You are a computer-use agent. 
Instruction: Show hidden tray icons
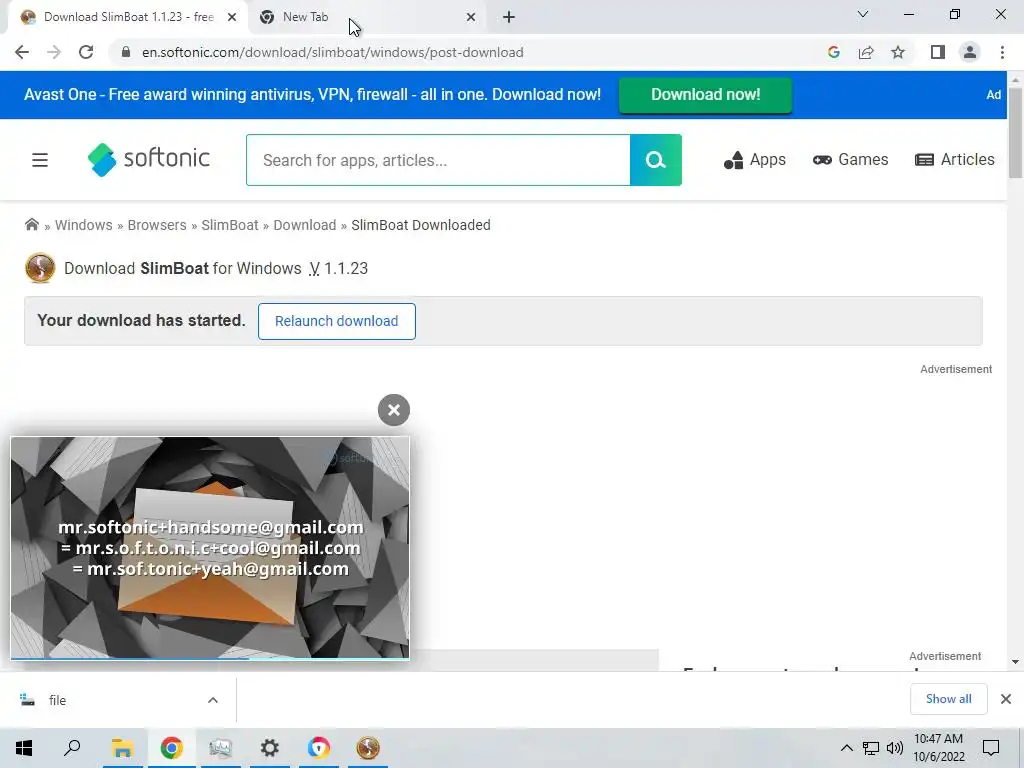[x=846, y=748]
